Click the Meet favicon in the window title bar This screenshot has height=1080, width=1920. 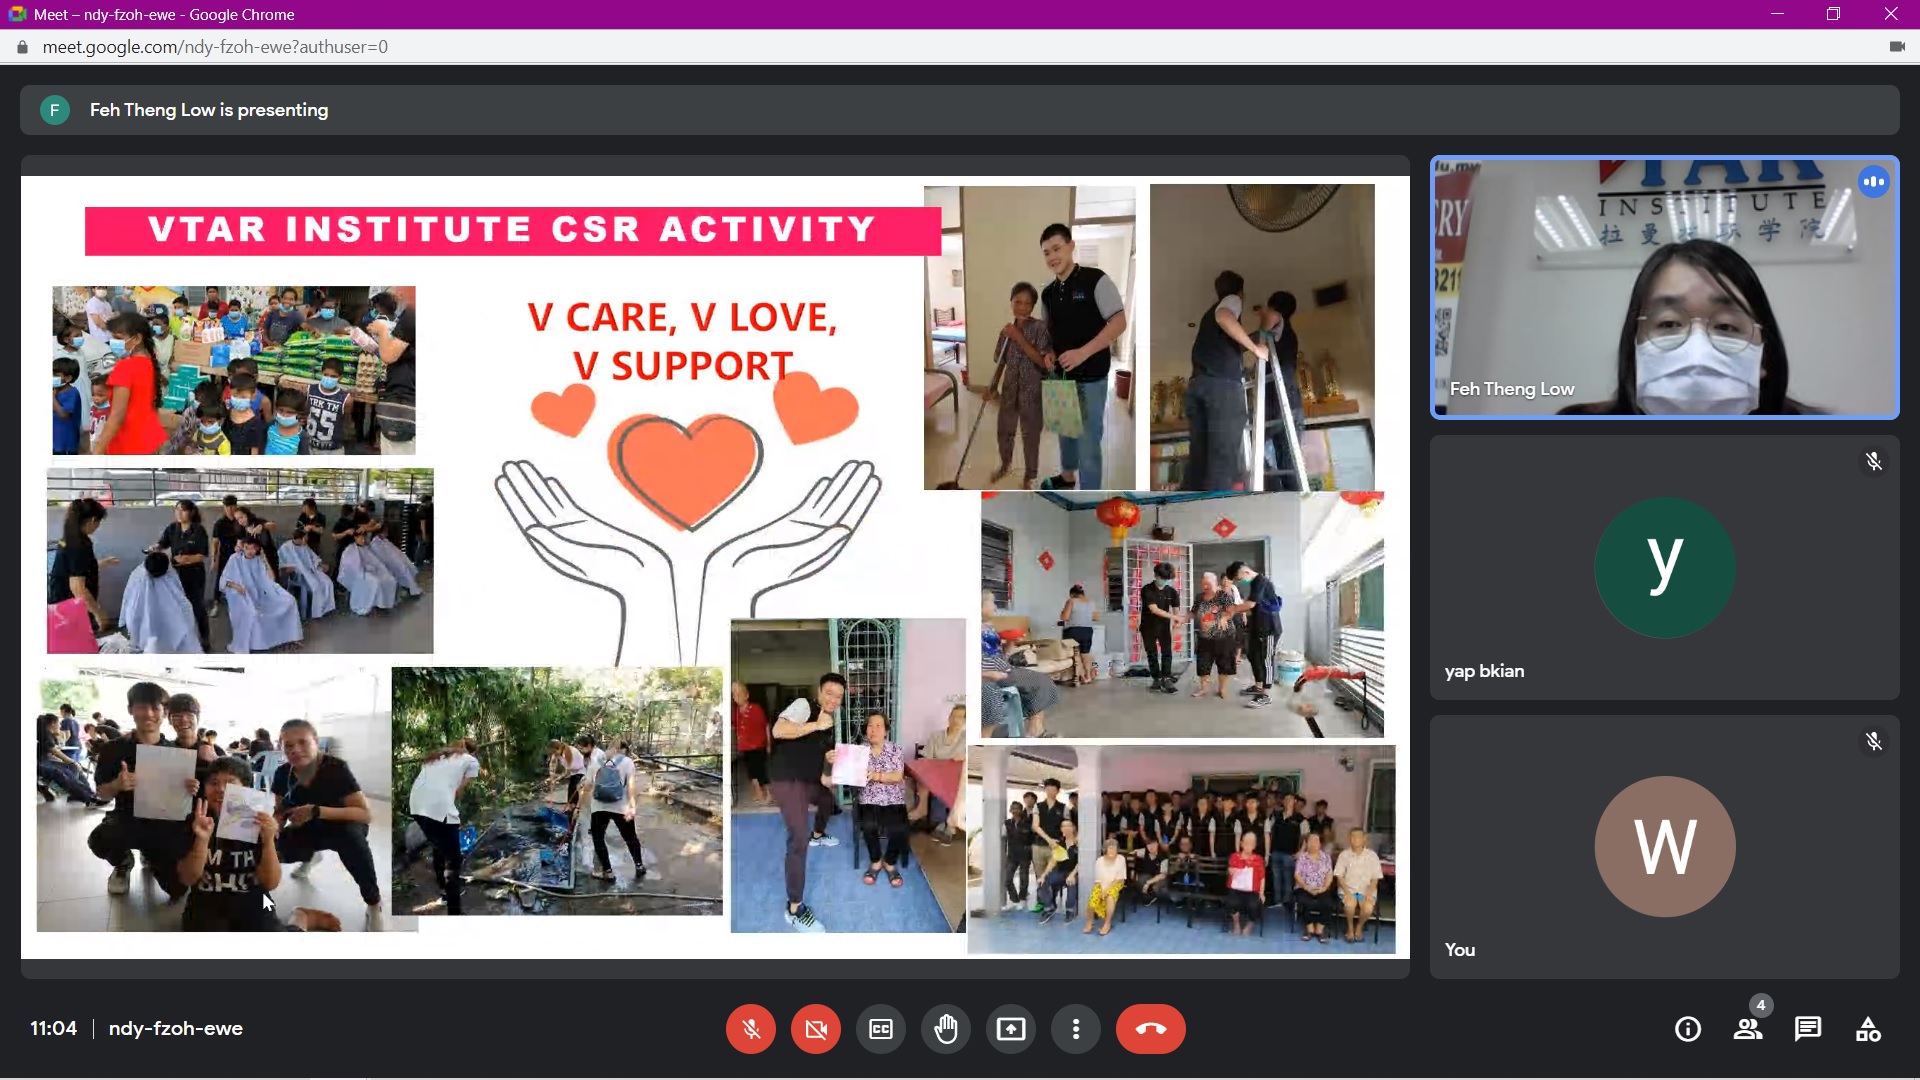17,14
